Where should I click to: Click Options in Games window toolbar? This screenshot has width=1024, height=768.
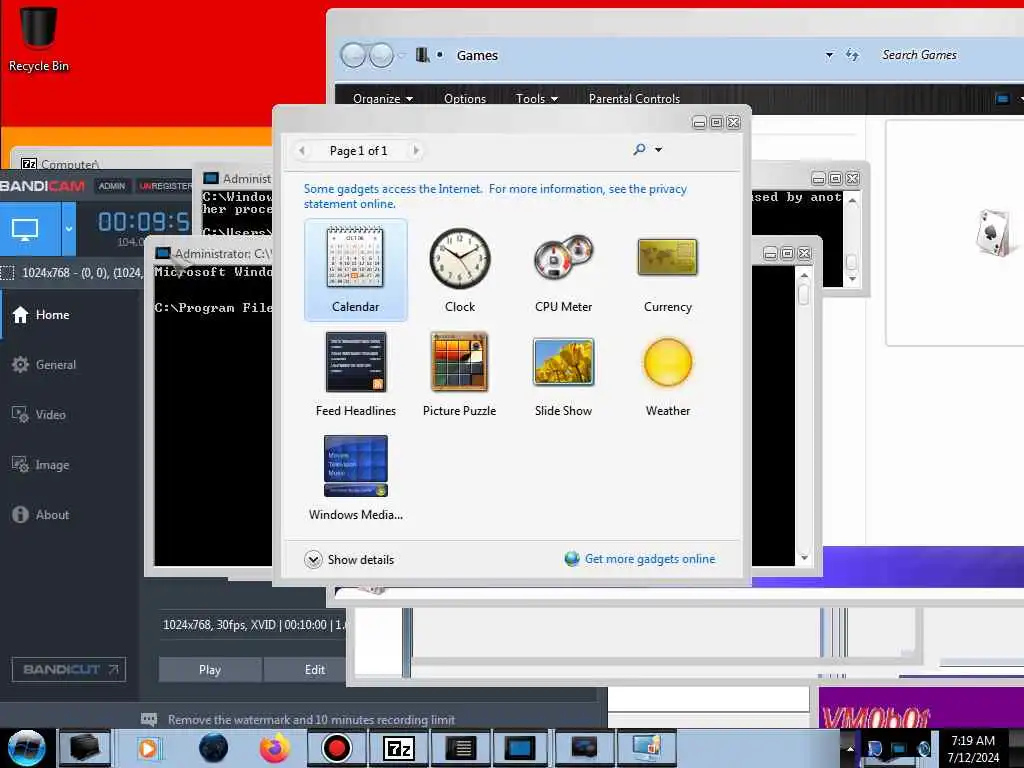pos(465,99)
